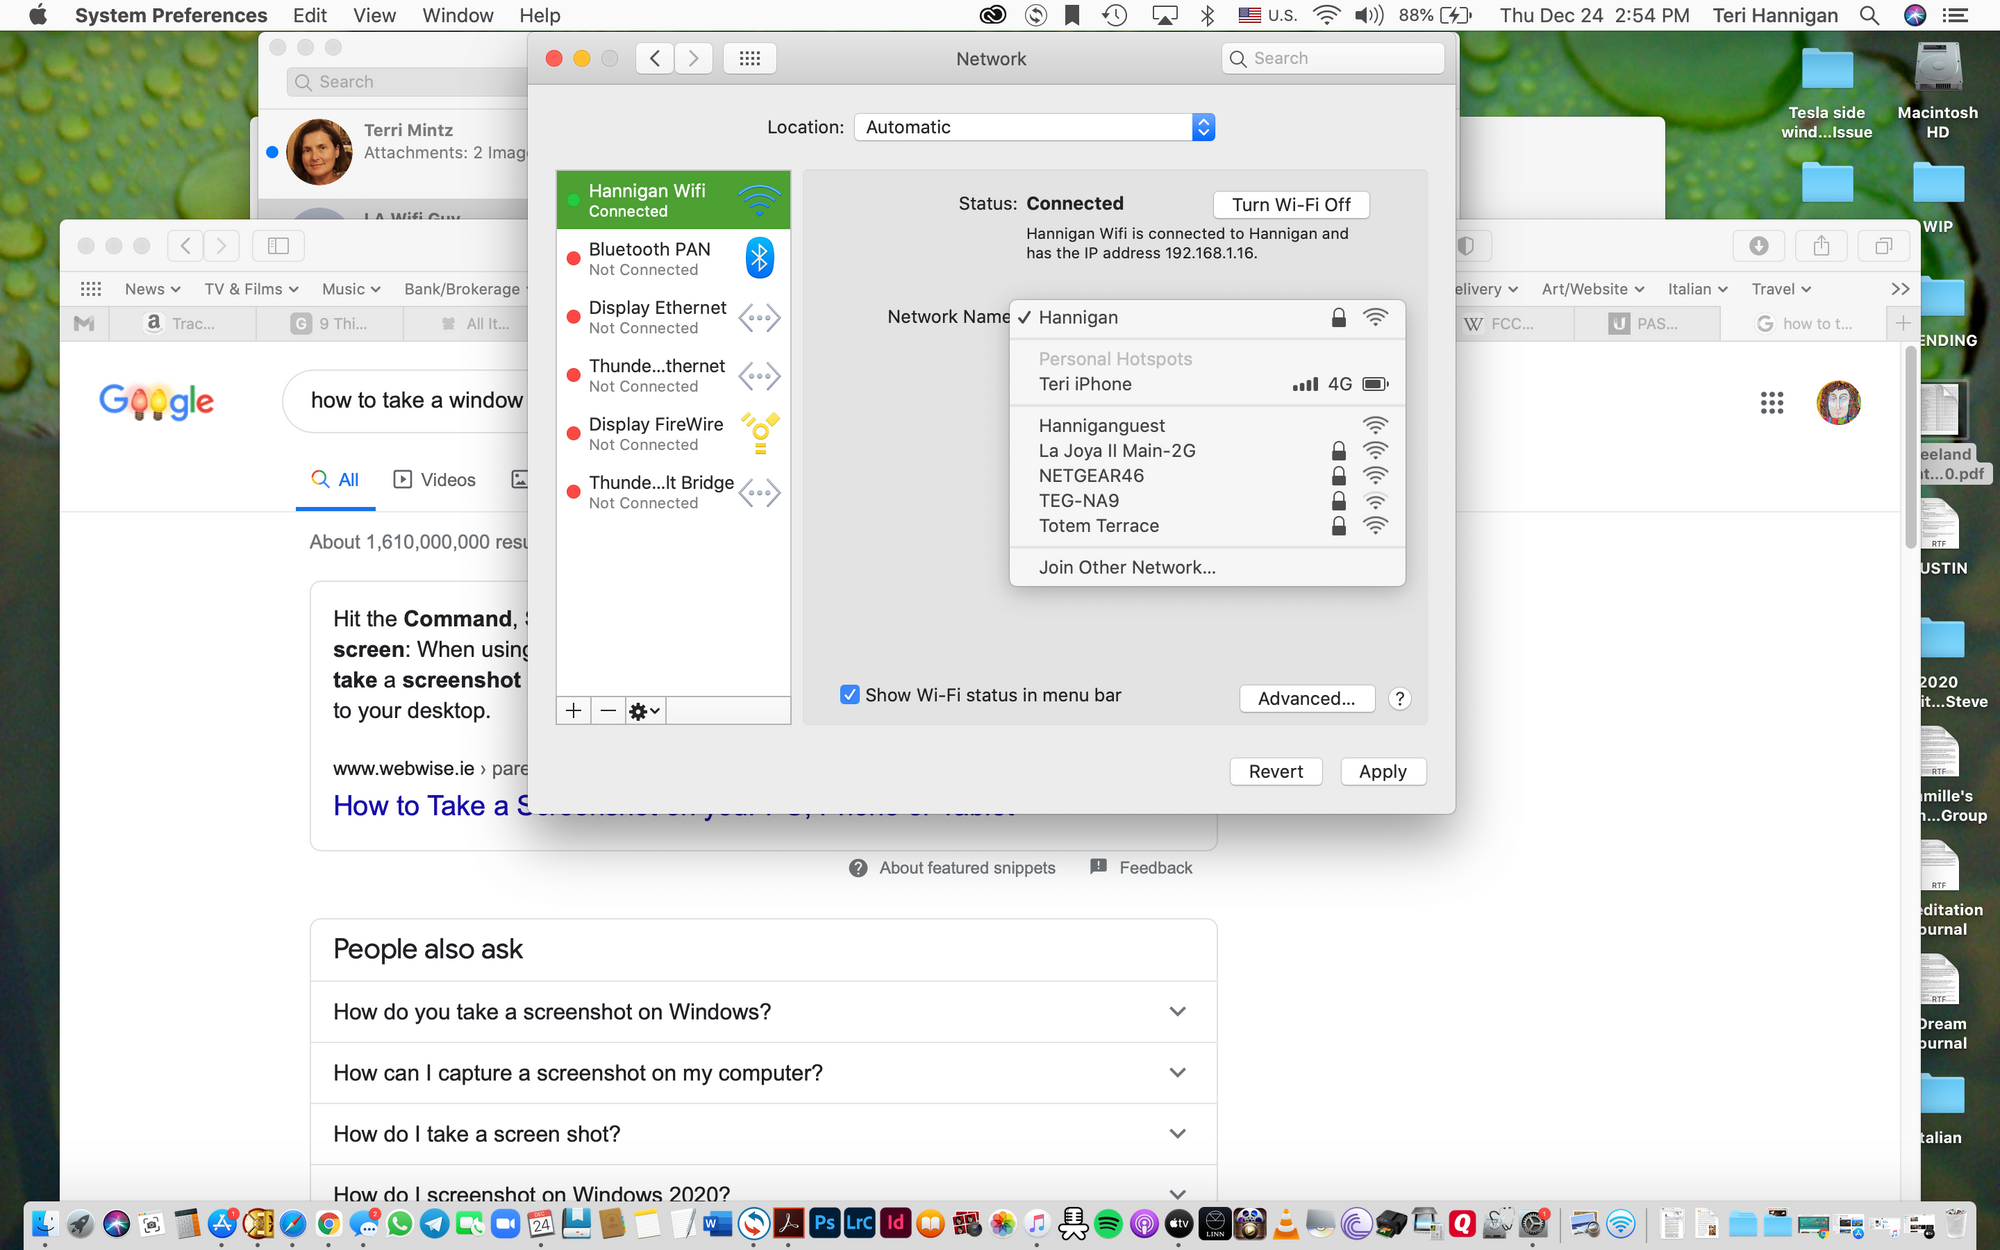Drag the battery percentage indicator
Screen dimensions: 2000x1250
point(1430,16)
